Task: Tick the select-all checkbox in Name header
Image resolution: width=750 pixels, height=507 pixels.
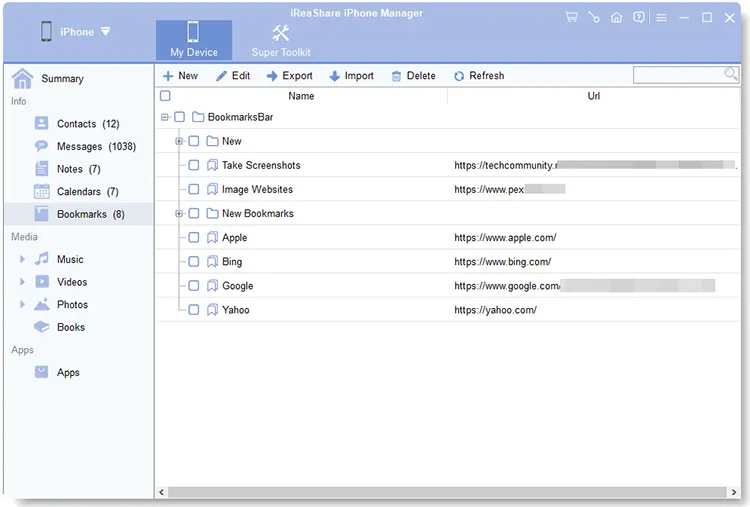Action: (165, 96)
